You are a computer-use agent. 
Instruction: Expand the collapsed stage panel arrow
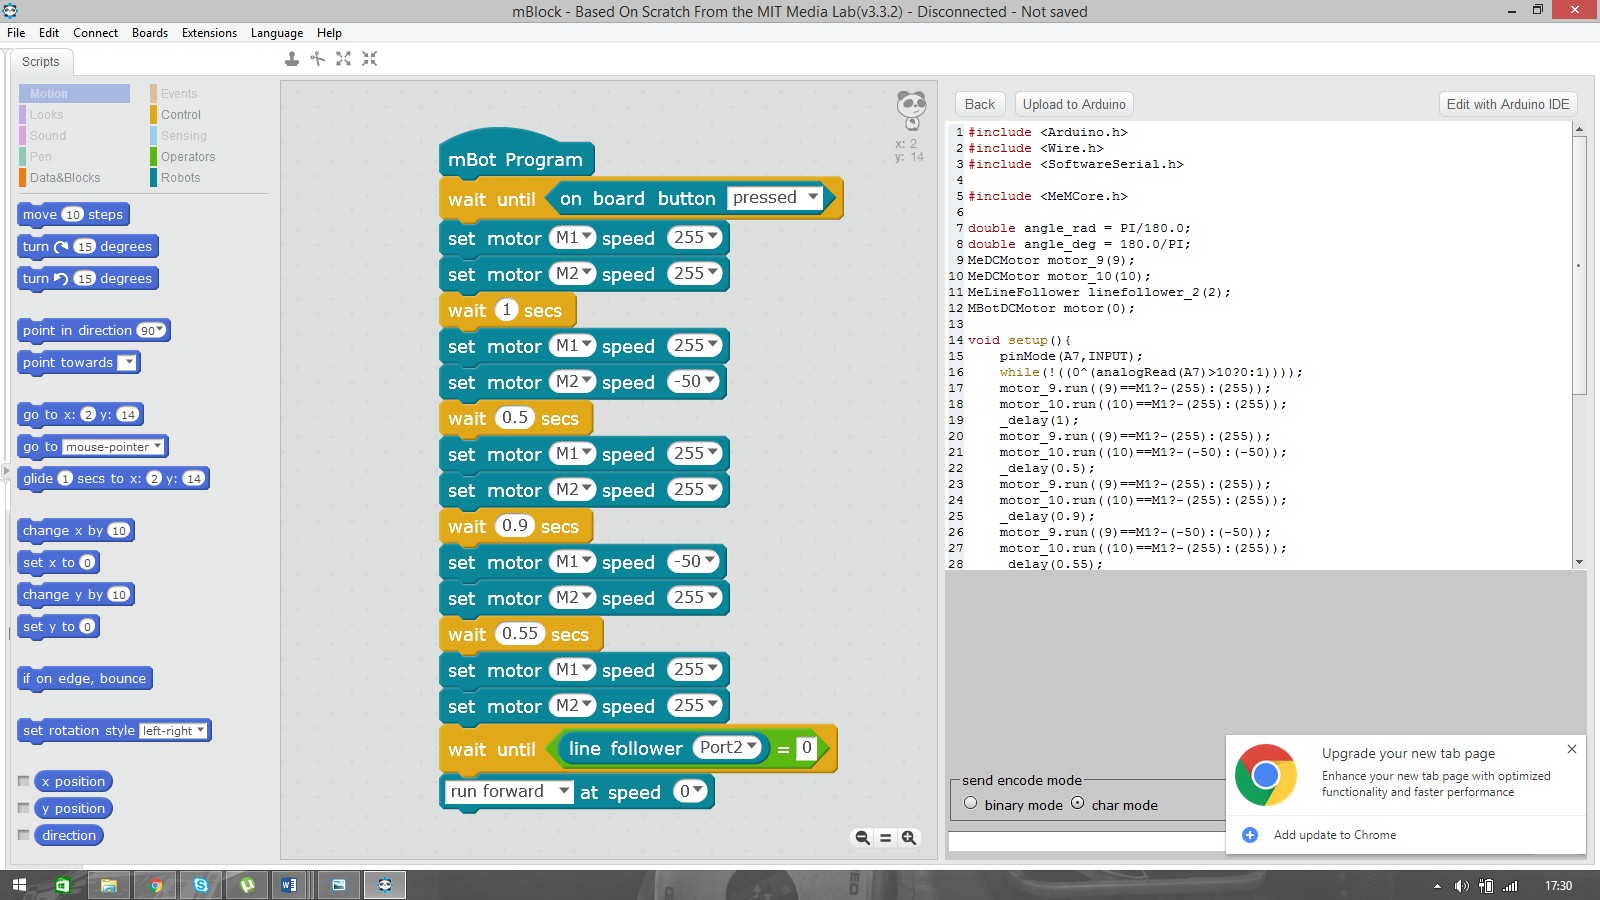pos(6,470)
